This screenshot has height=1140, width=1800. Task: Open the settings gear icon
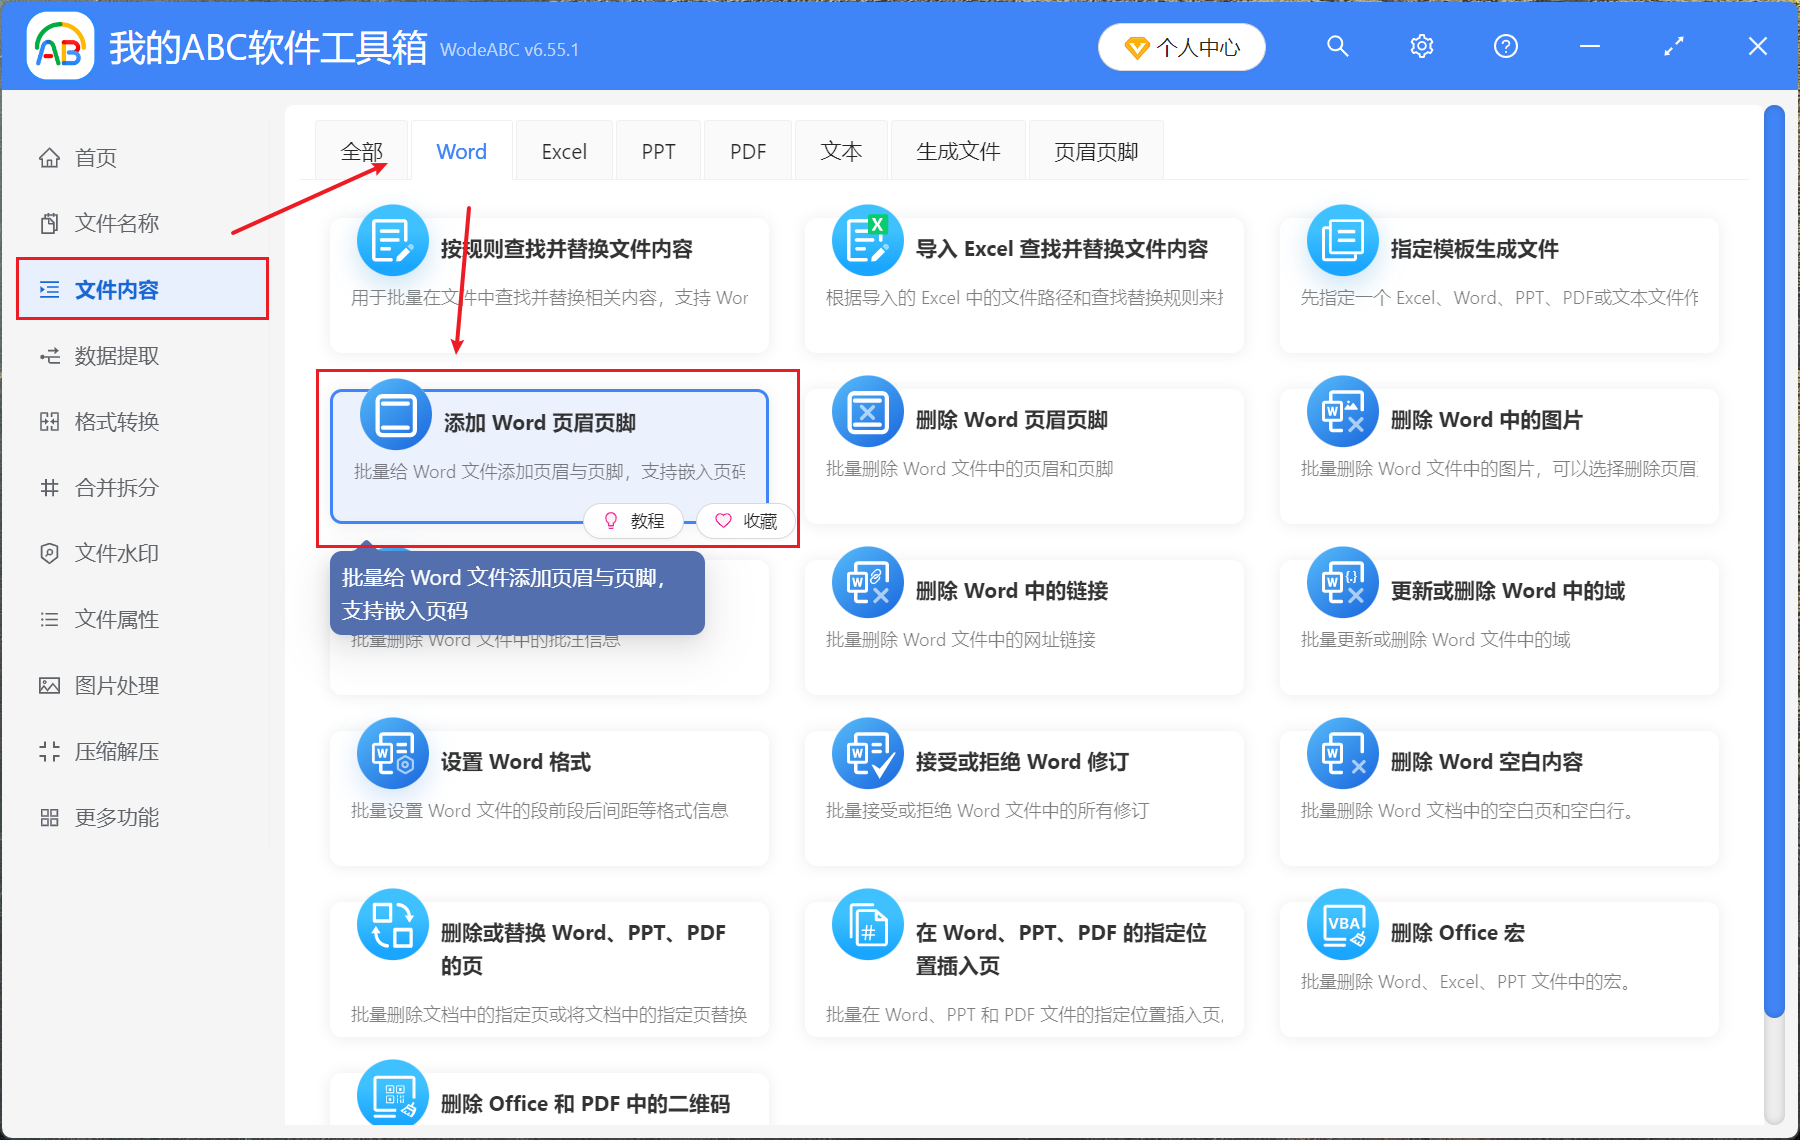1421,46
